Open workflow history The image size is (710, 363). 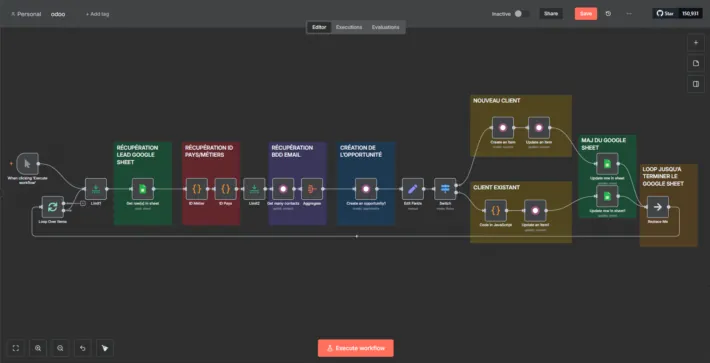(x=608, y=14)
